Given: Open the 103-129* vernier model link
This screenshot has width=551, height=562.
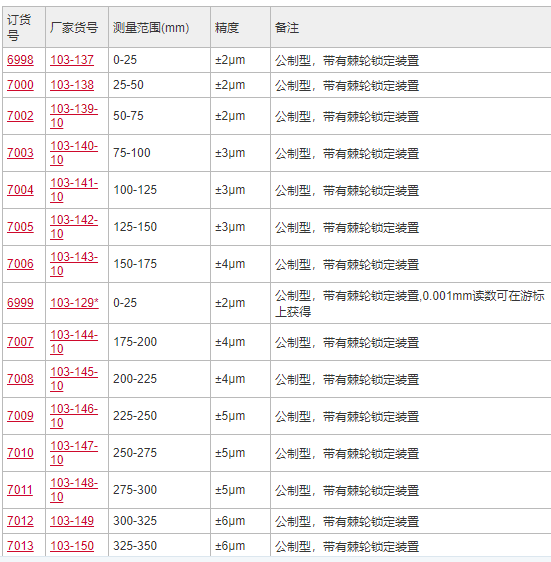Looking at the screenshot, I should point(74,303).
